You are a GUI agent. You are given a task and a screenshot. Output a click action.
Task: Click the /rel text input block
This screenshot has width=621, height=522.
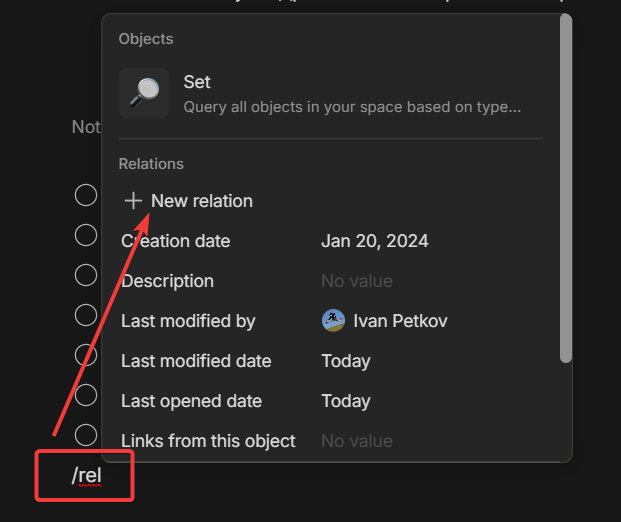(x=85, y=476)
